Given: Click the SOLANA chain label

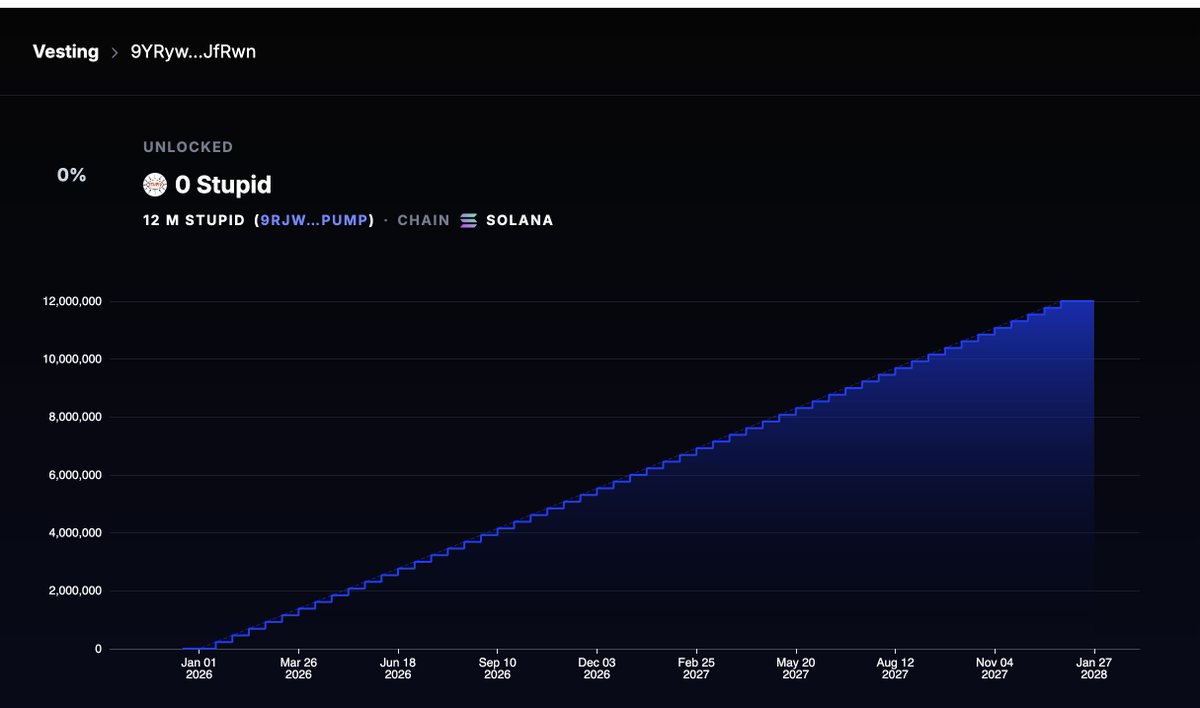Looking at the screenshot, I should (520, 220).
